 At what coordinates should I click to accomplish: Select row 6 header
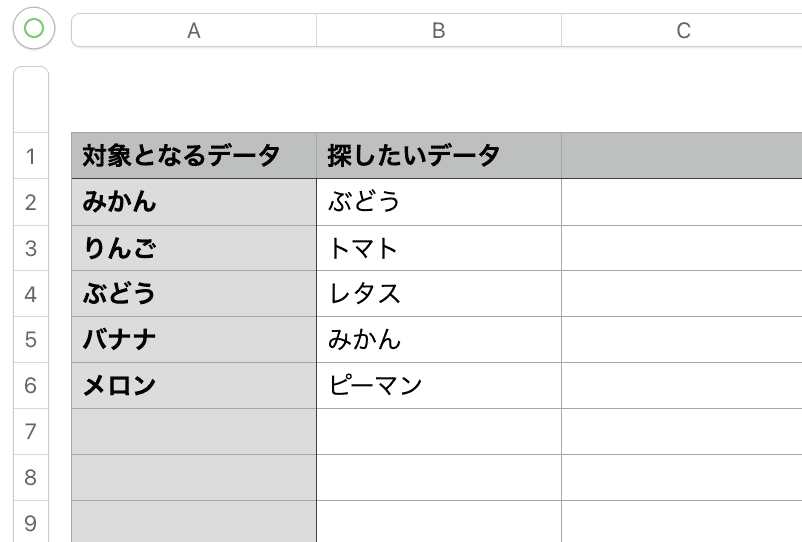[x=31, y=386]
